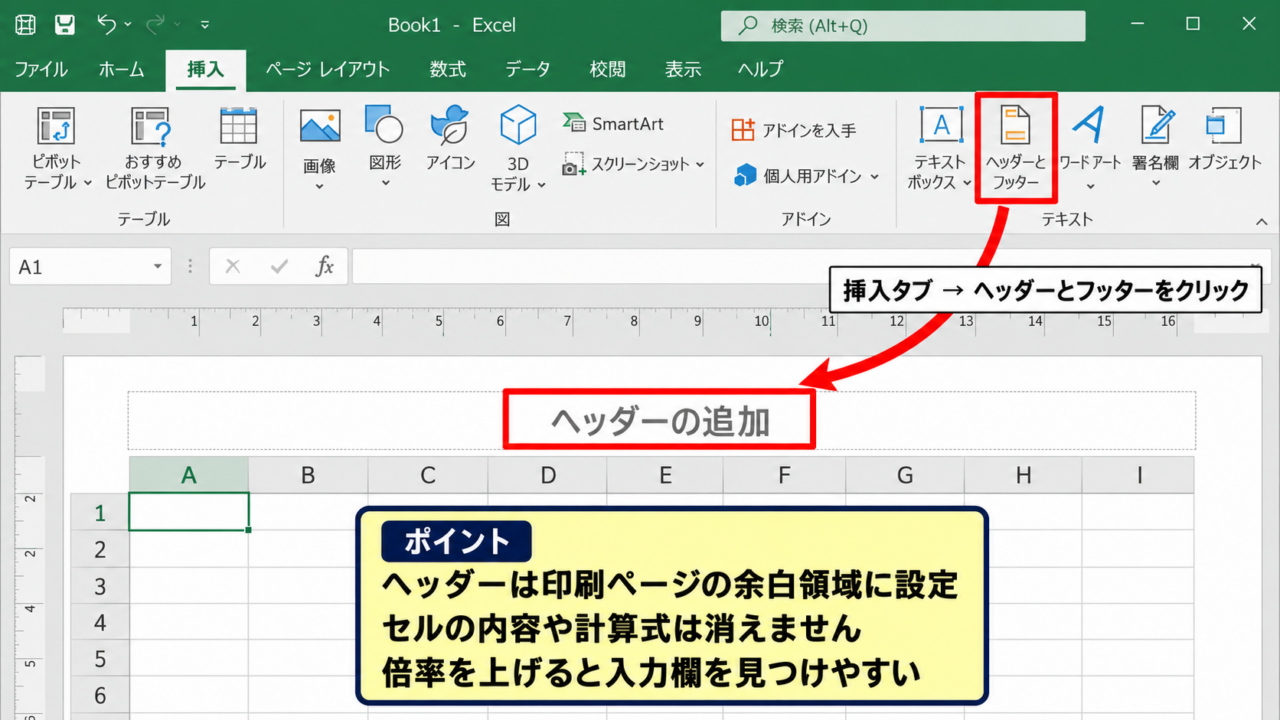Open the ヘルプ tab
Viewport: 1280px width, 720px height.
point(761,69)
